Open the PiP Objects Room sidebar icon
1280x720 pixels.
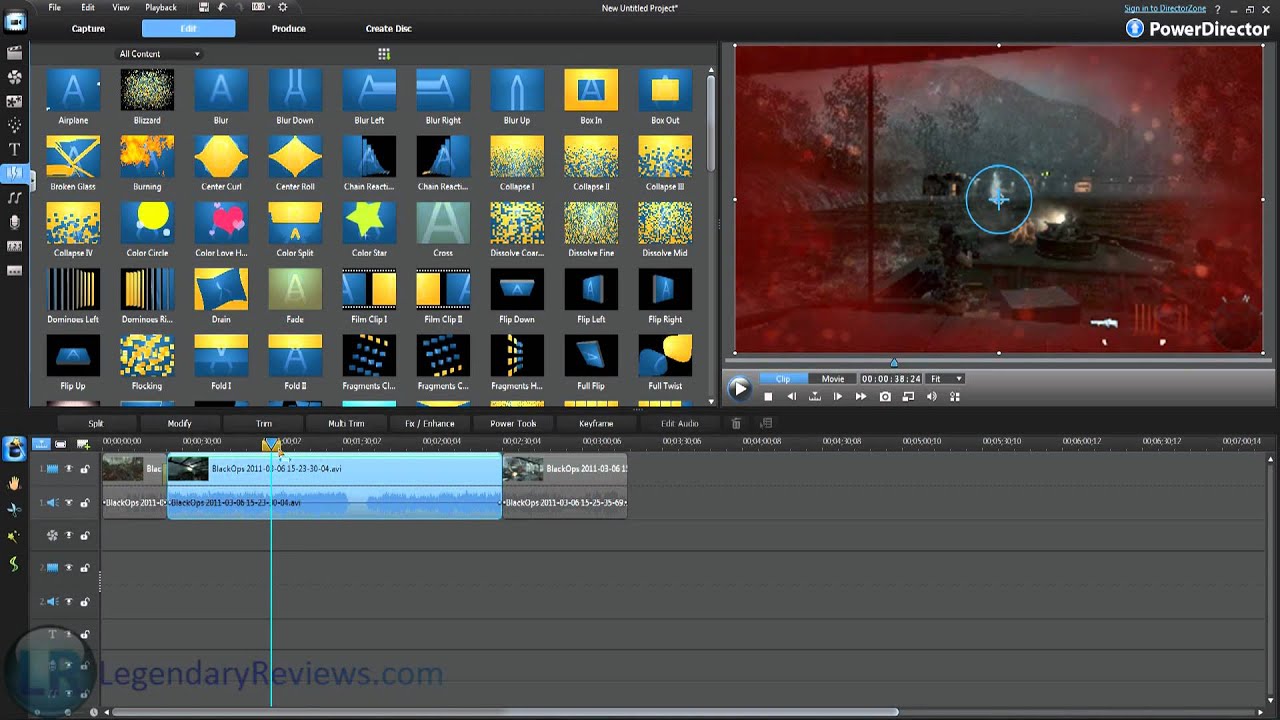[14, 101]
